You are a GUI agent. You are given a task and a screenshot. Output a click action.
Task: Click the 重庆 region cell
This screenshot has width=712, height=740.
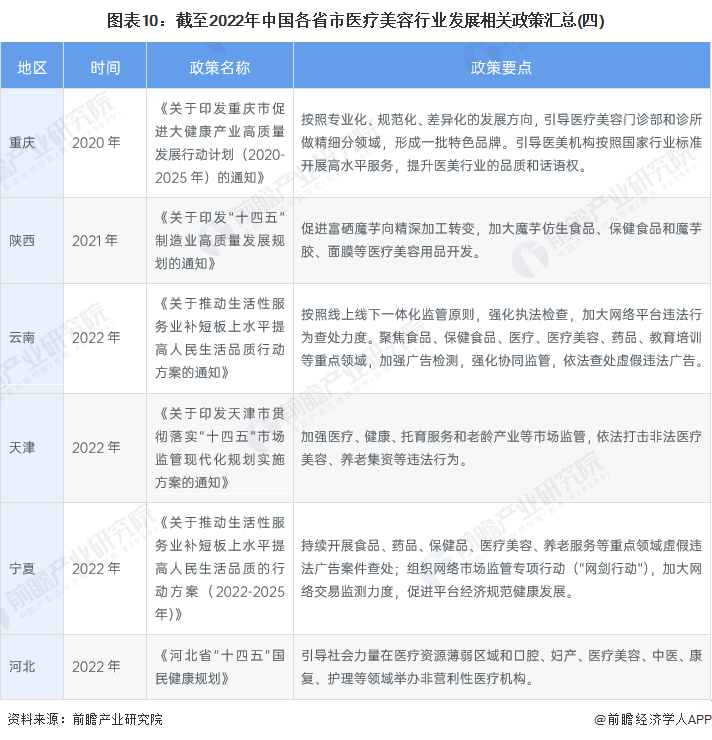point(21,142)
